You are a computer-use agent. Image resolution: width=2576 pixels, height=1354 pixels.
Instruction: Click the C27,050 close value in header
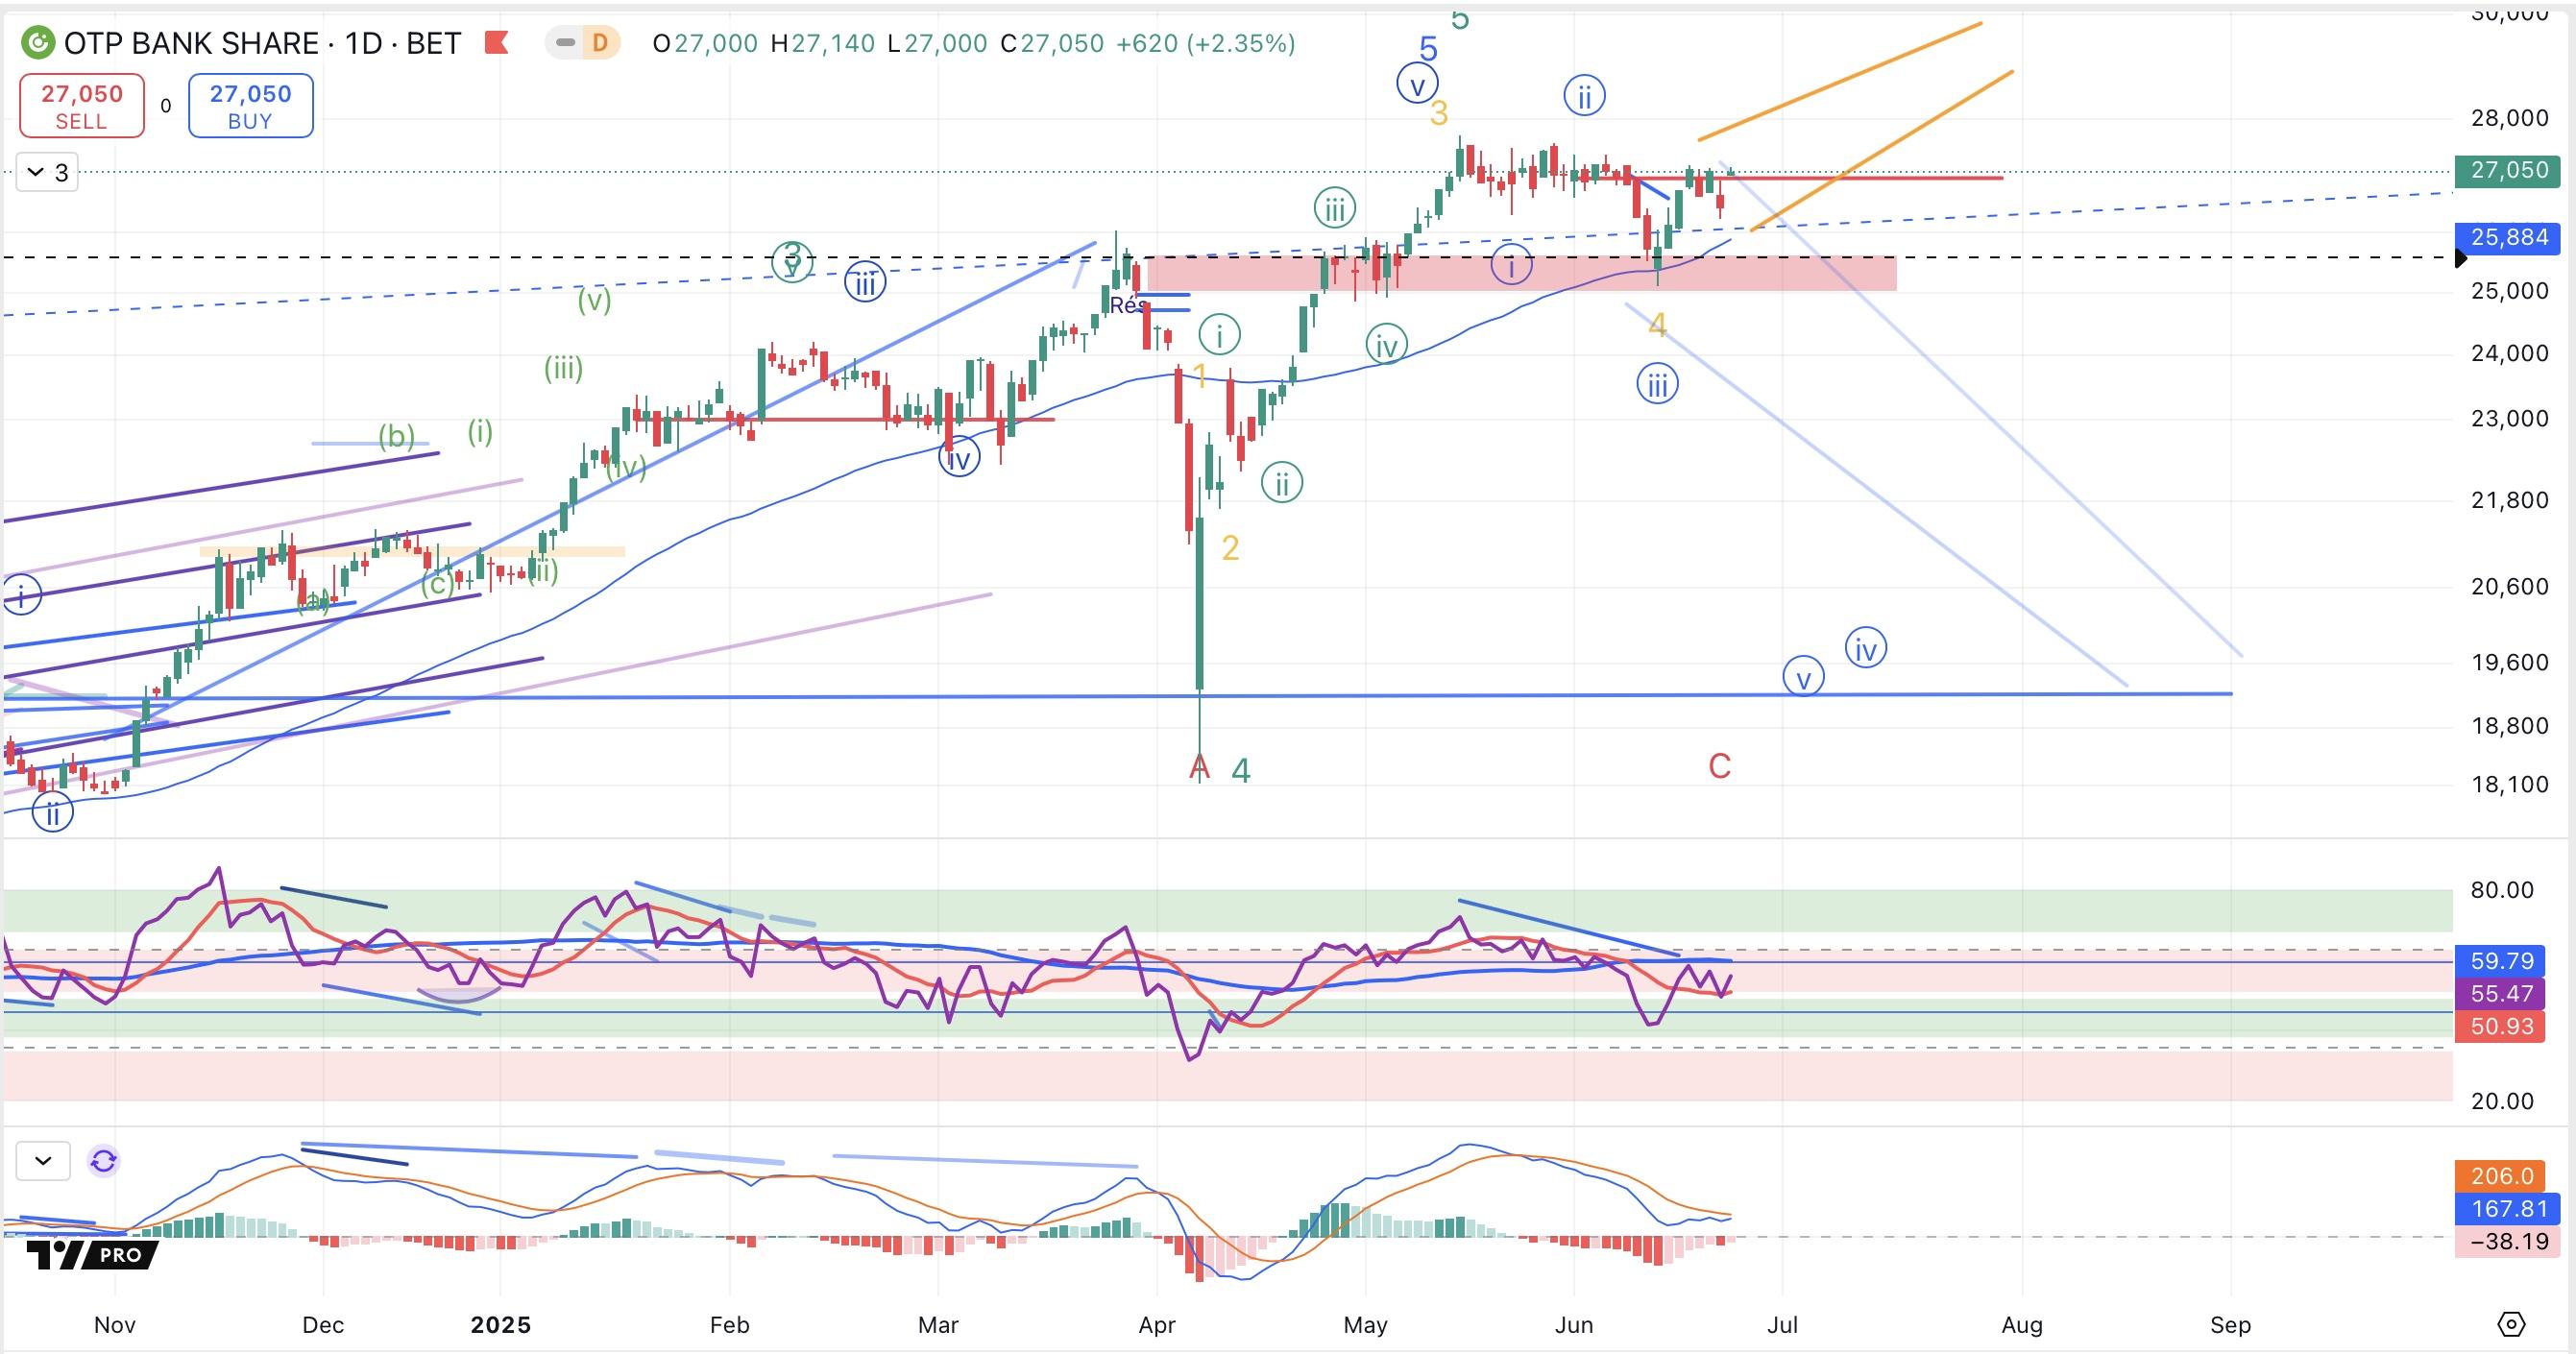coord(1052,43)
